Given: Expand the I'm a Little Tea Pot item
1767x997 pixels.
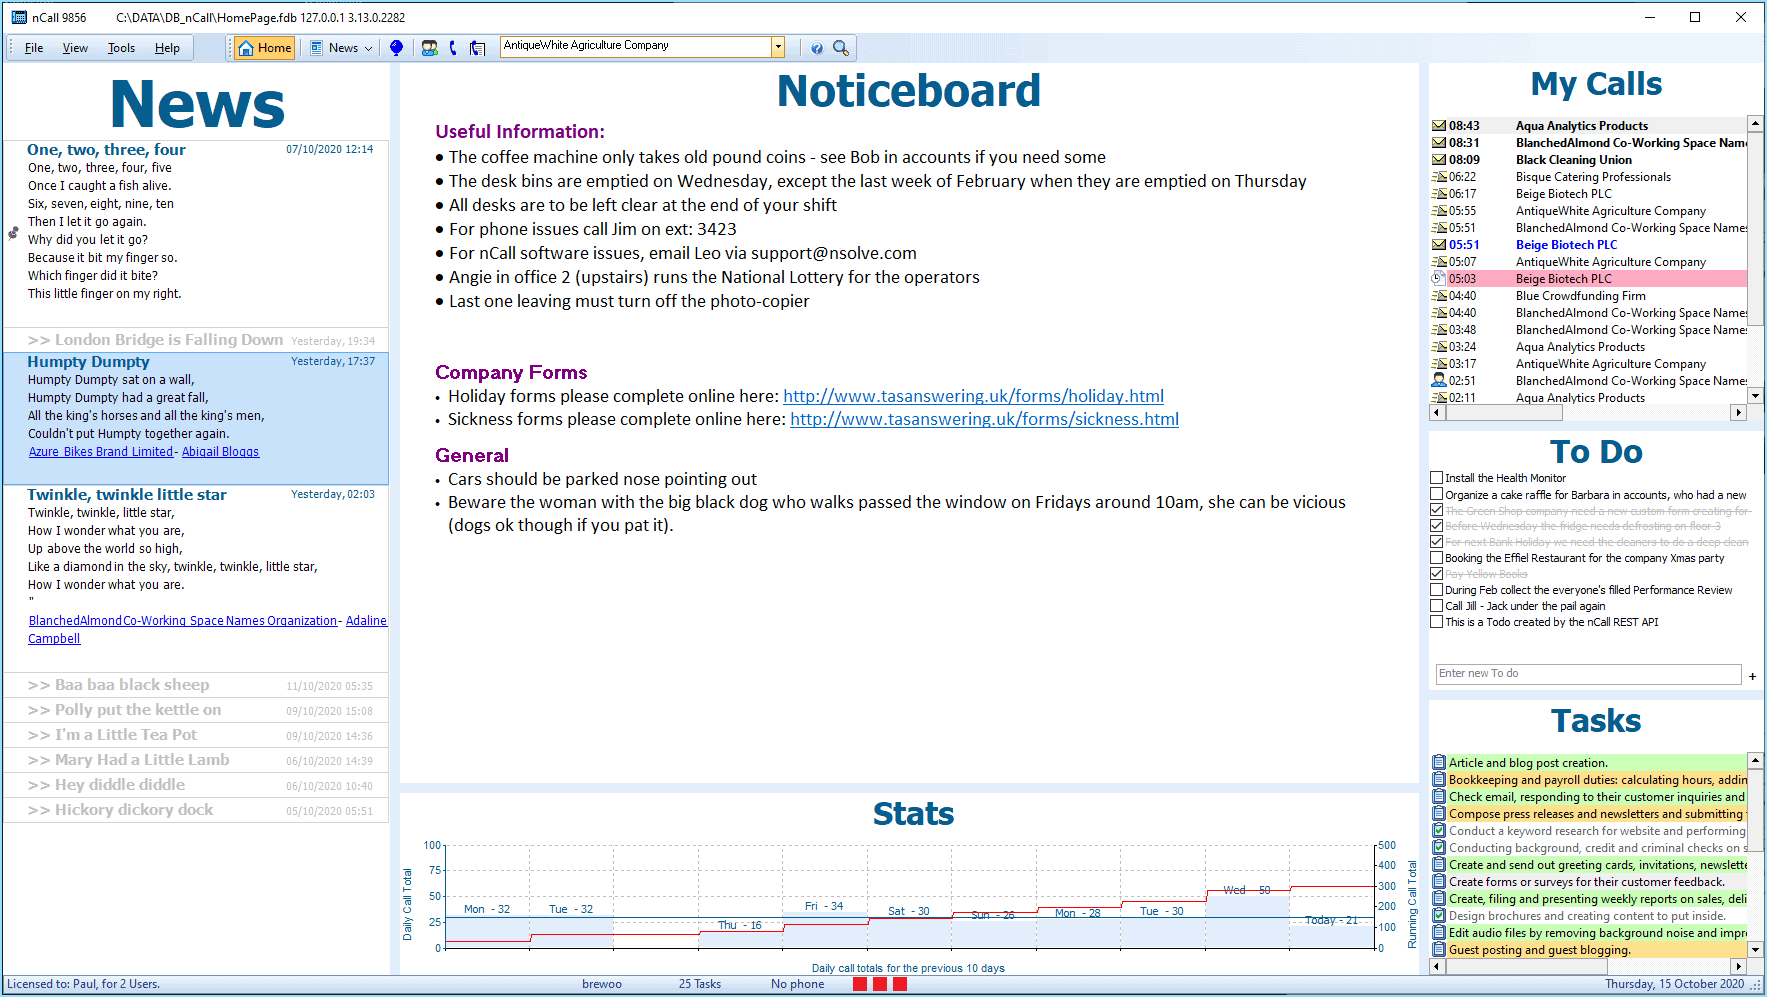Looking at the screenshot, I should pos(196,735).
